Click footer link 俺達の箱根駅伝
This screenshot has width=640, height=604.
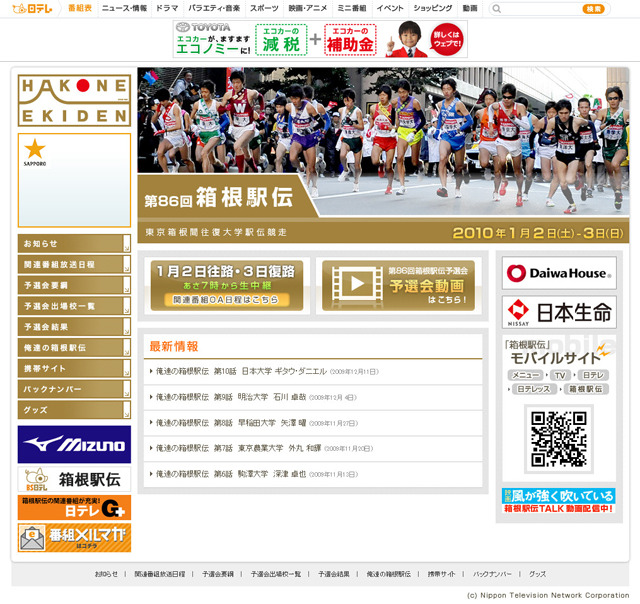(x=389, y=574)
